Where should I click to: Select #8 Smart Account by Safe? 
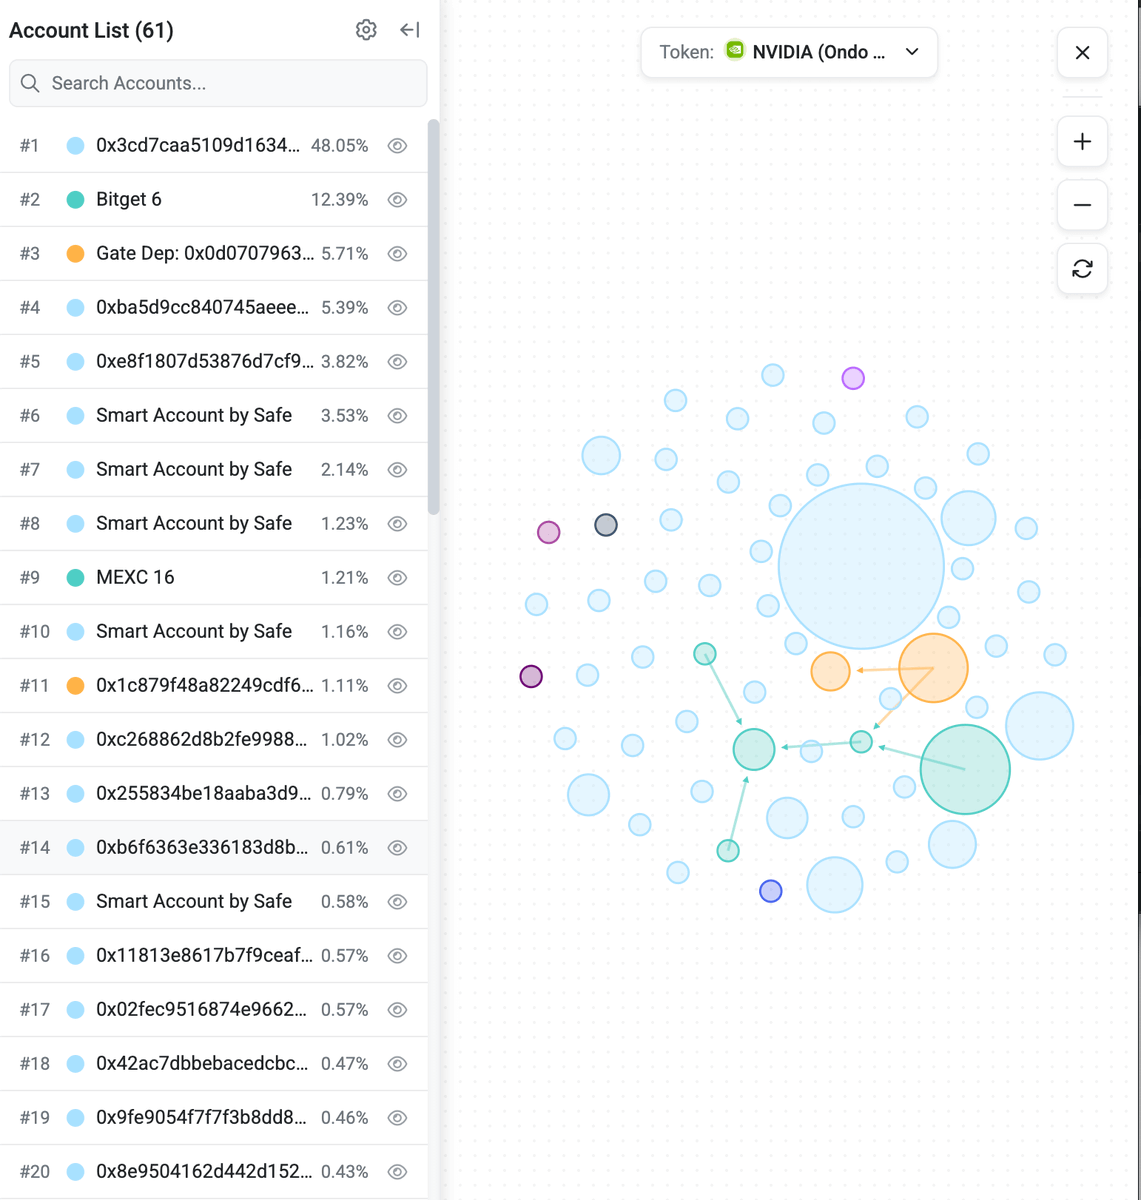(x=214, y=524)
